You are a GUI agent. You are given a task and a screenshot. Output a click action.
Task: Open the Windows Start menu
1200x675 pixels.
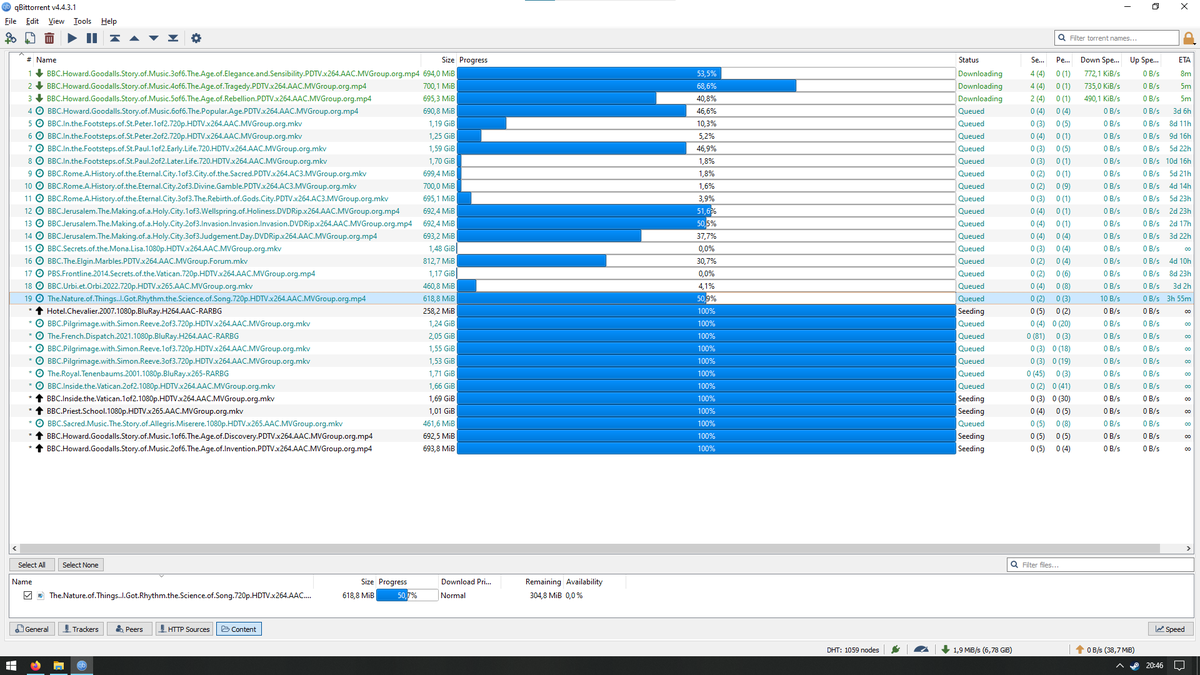click(12, 665)
